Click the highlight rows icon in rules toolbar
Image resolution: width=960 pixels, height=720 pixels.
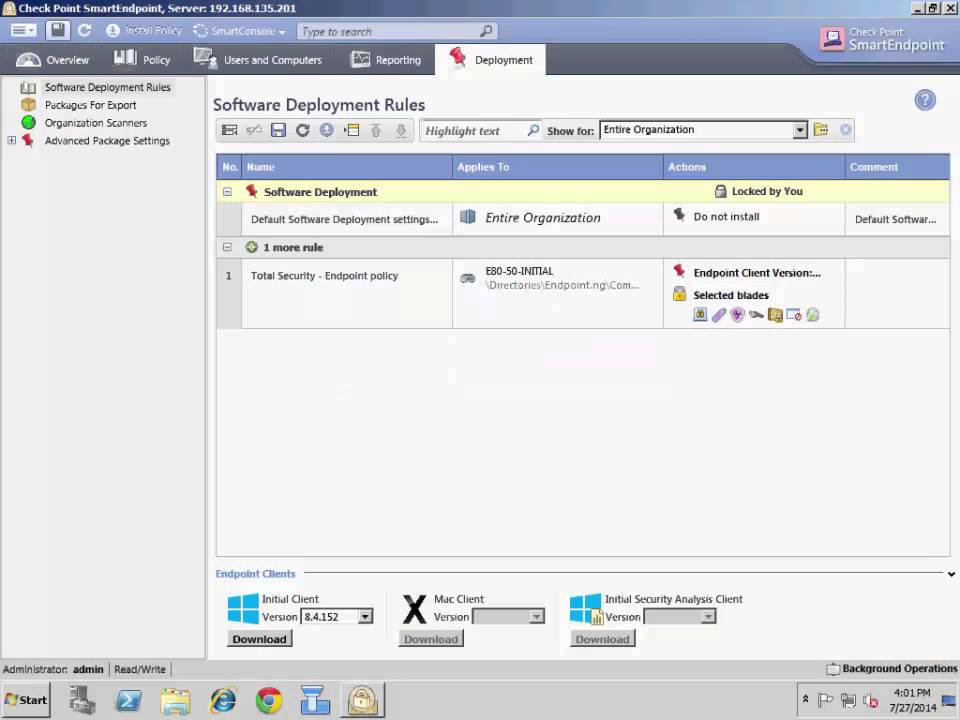[x=352, y=130]
